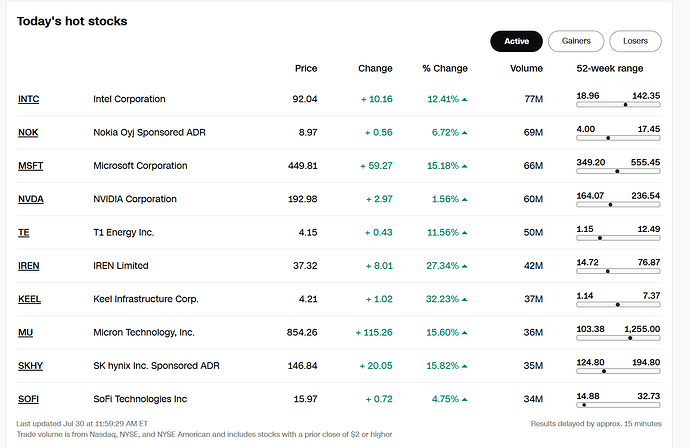Open the NVDA ticker link
Image resolution: width=690 pixels, height=448 pixels.
(31, 199)
